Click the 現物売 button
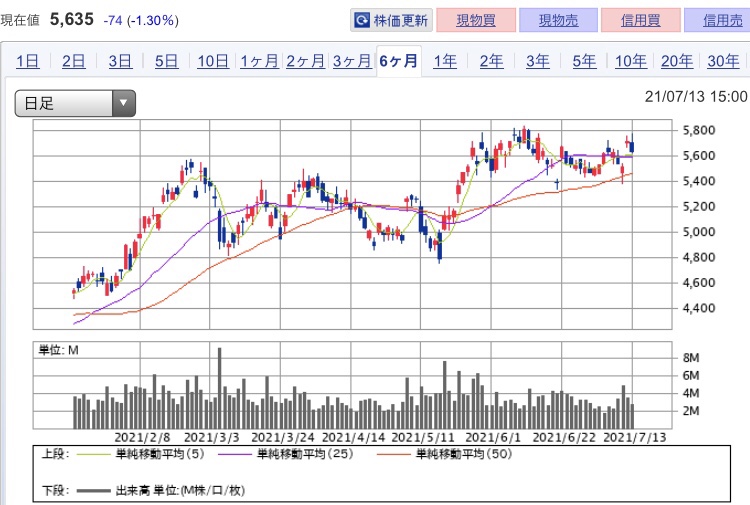The width and height of the screenshot is (750, 505). 558,20
